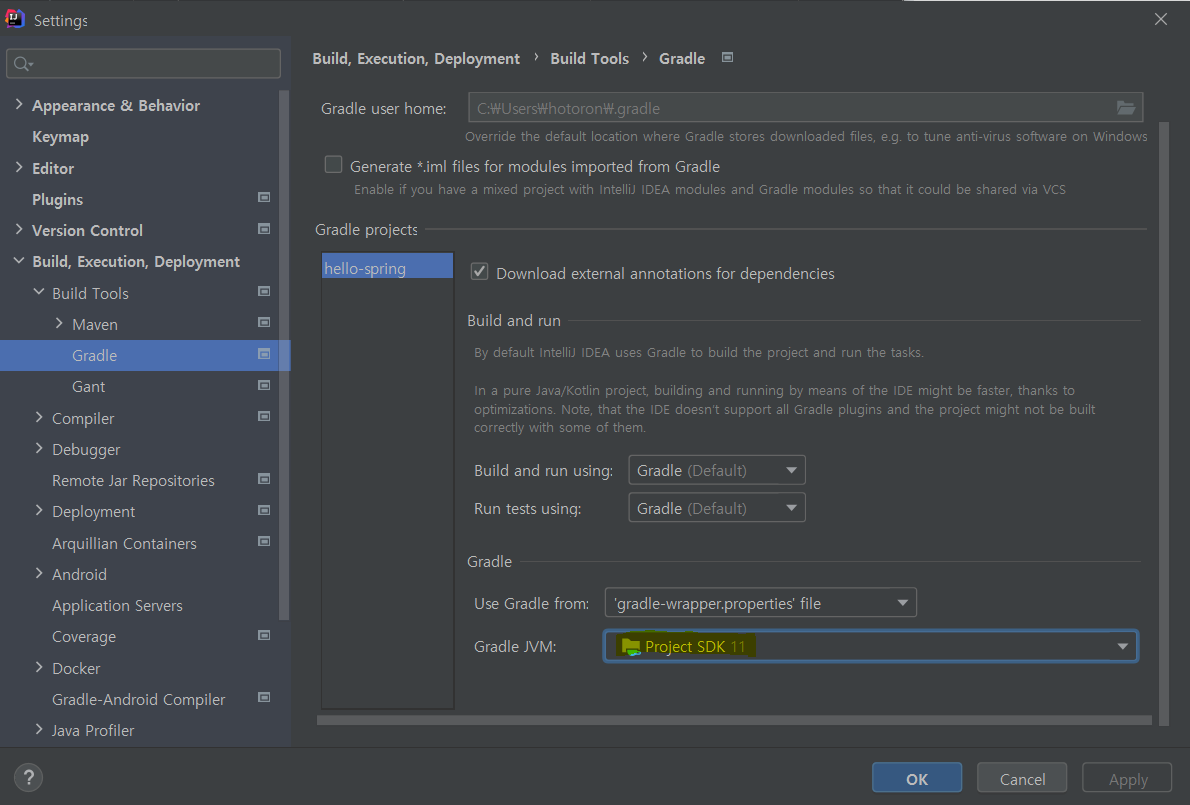Open the Gradle JVM dropdown arrow

(1122, 646)
